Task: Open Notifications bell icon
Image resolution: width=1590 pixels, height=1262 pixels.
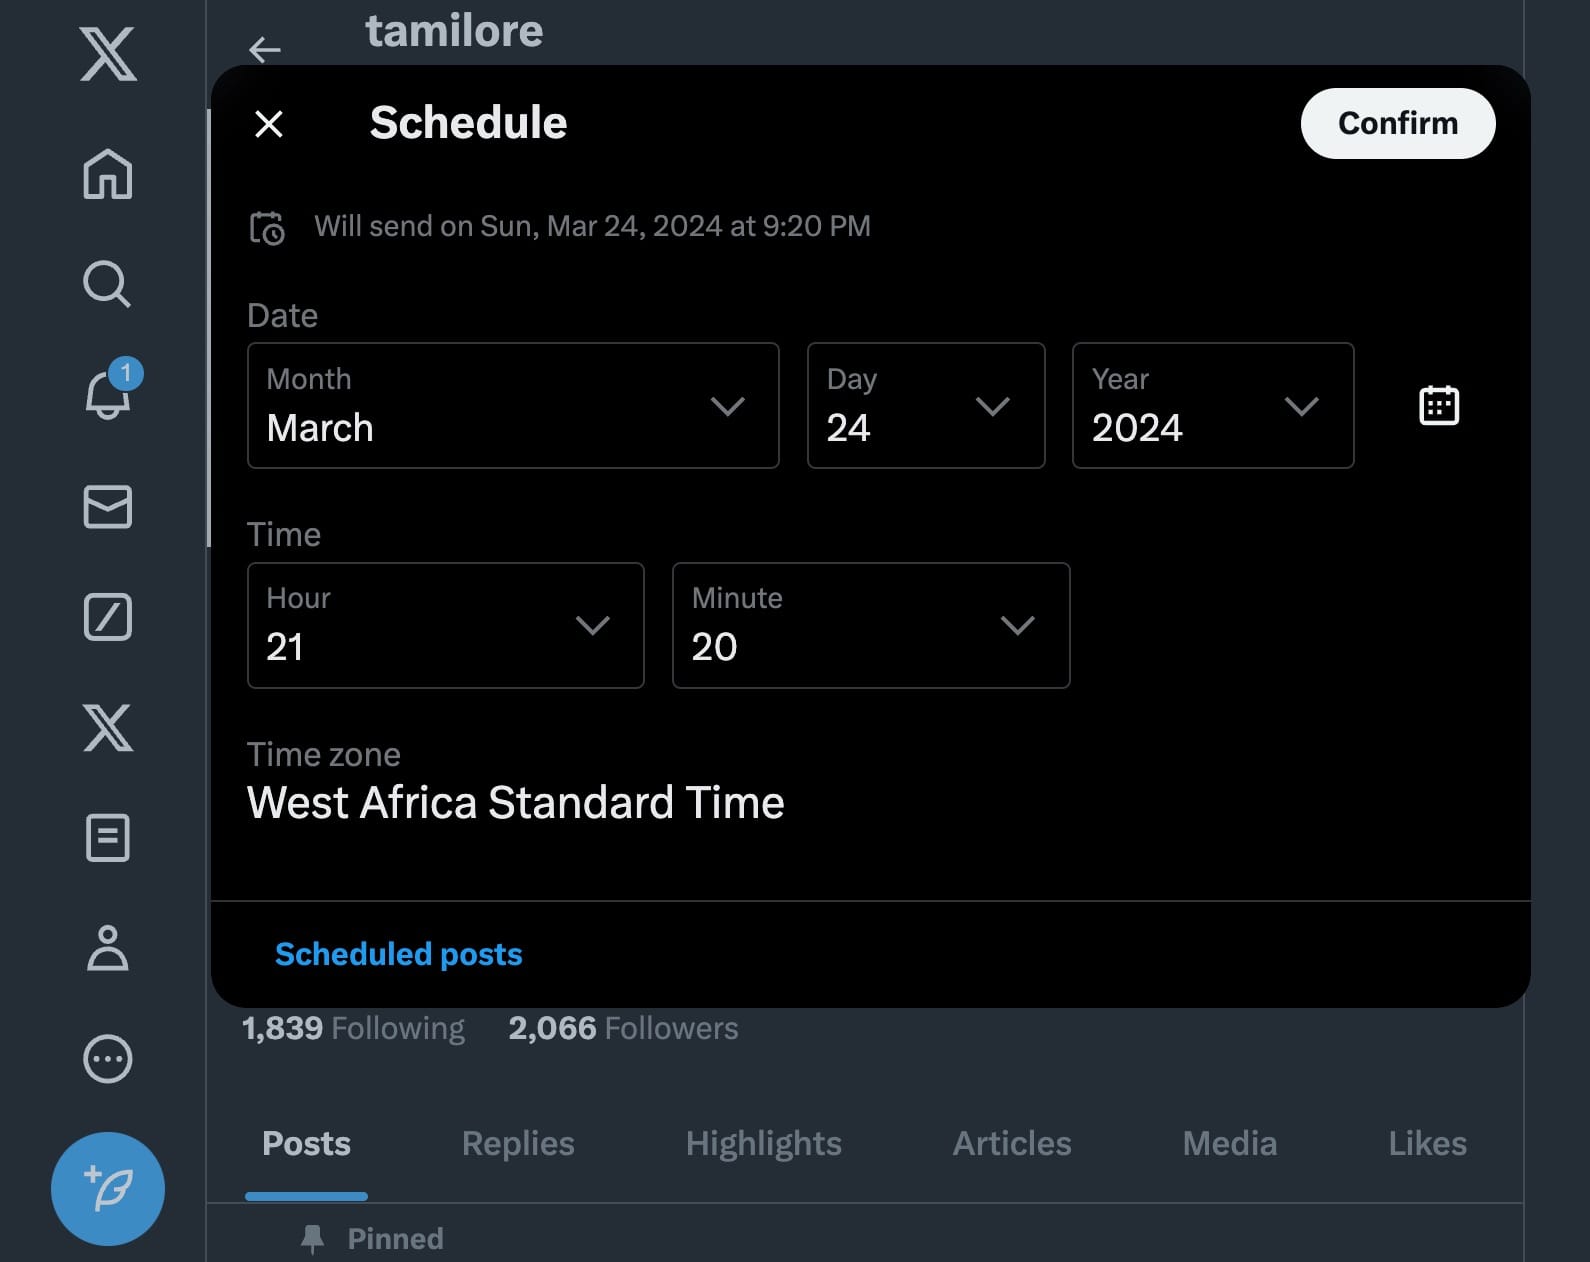Action: click(x=108, y=393)
